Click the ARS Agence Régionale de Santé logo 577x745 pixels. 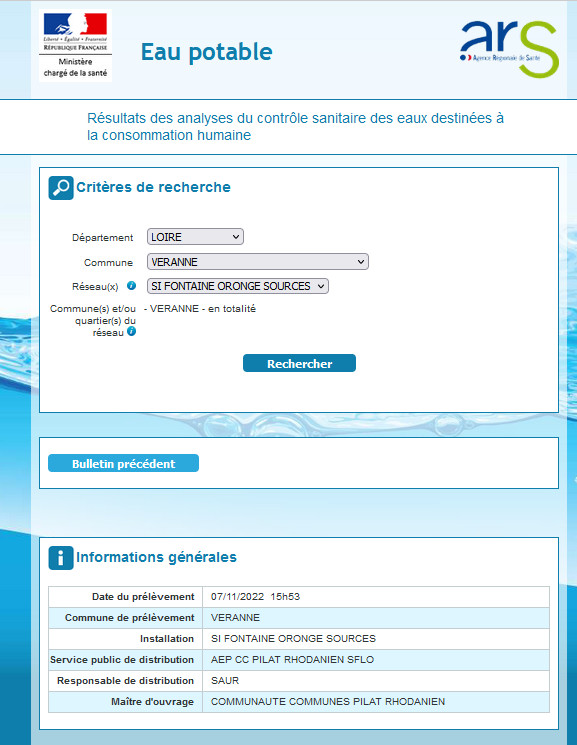click(x=509, y=49)
